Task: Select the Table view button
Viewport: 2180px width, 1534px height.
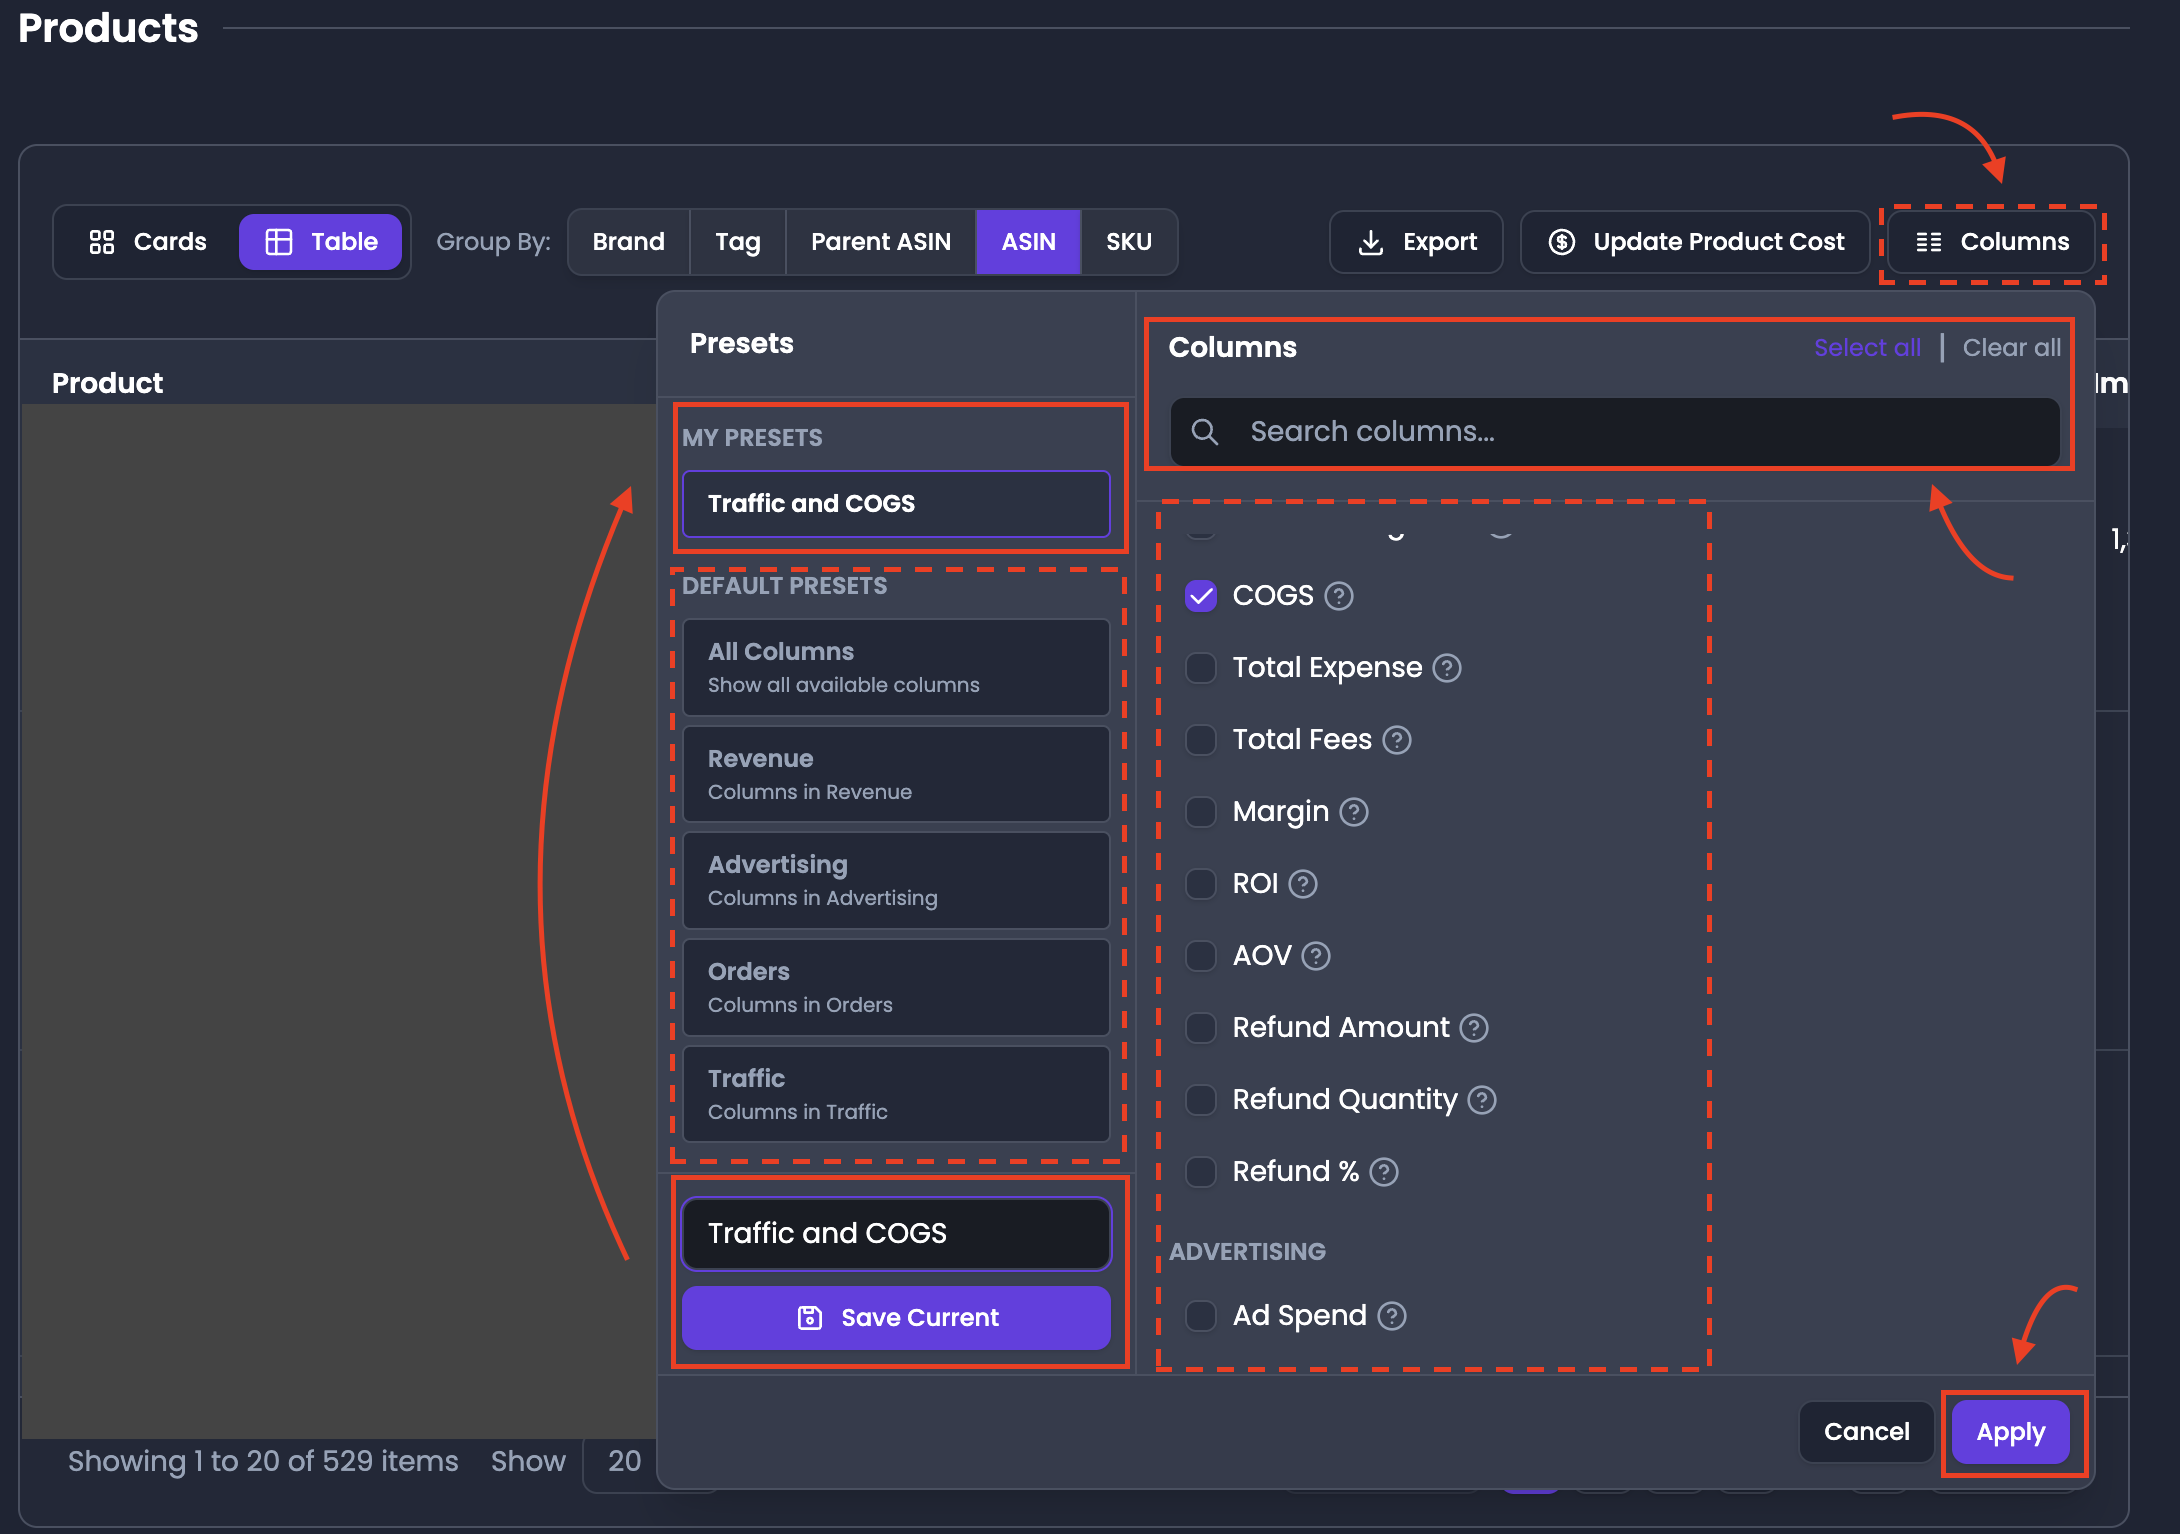Action: (320, 242)
